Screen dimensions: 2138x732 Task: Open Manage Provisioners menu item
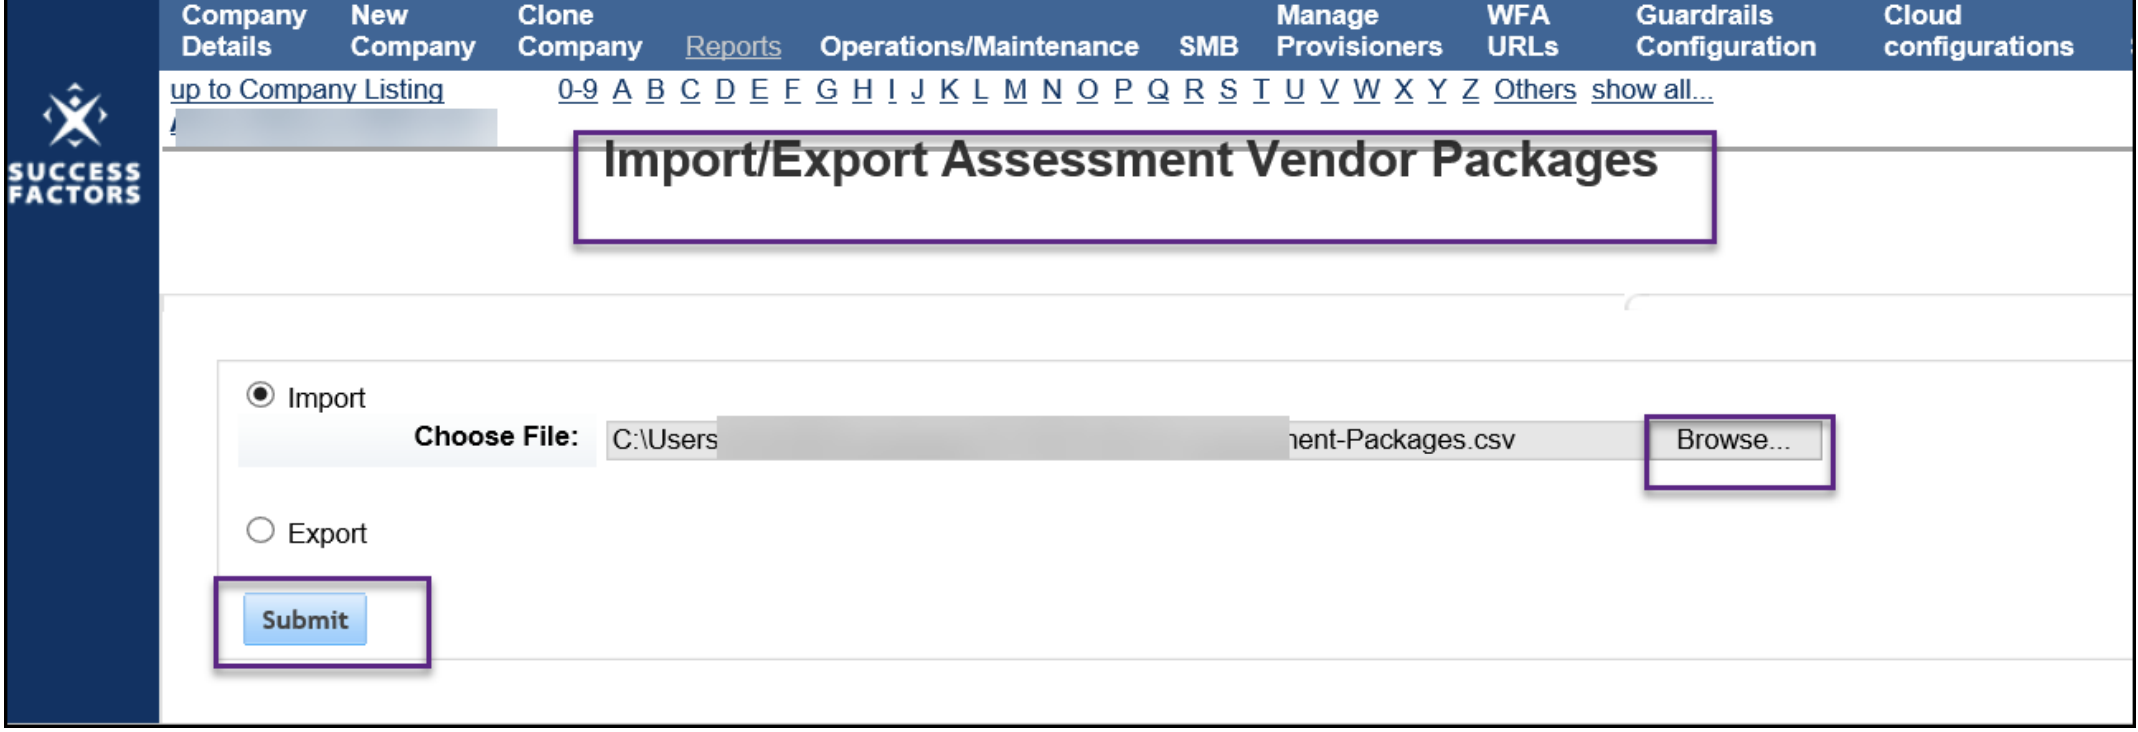[1359, 31]
